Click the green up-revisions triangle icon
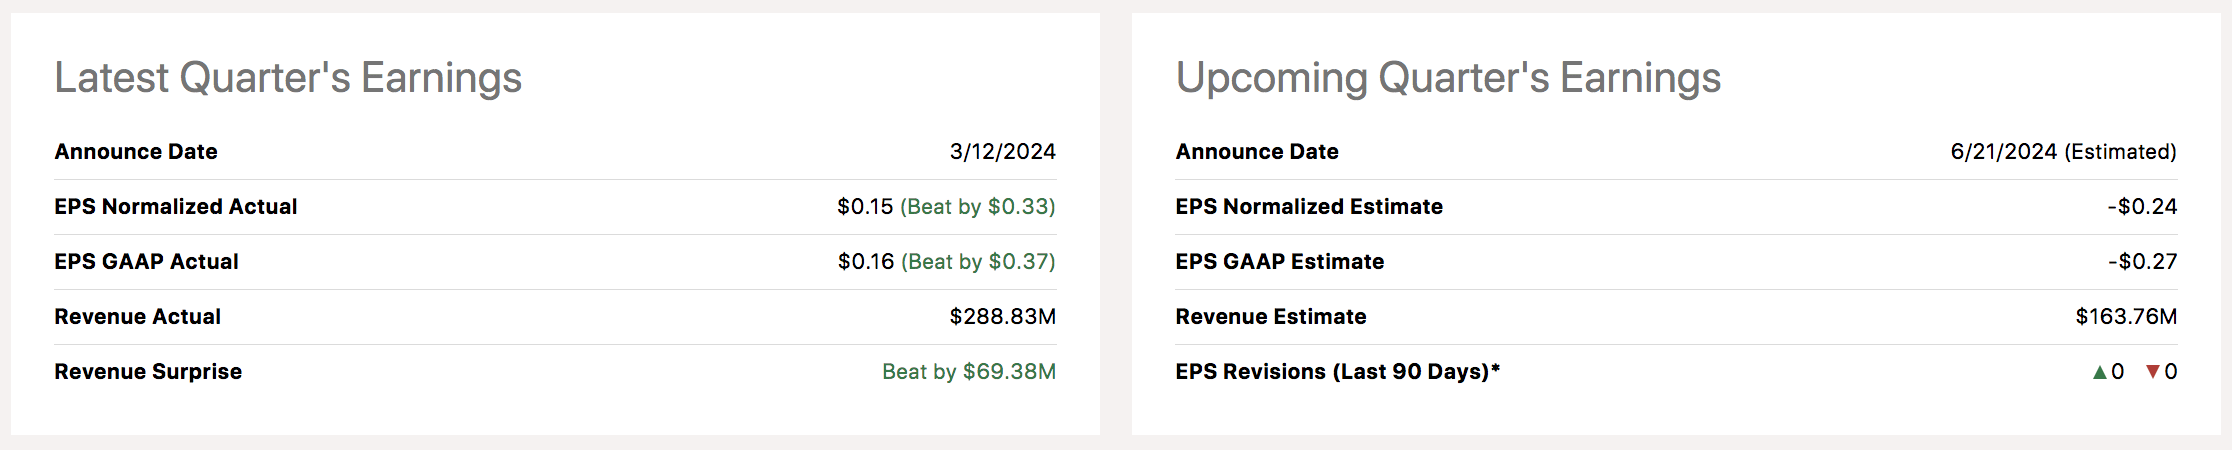The width and height of the screenshot is (2232, 450). tap(2099, 372)
